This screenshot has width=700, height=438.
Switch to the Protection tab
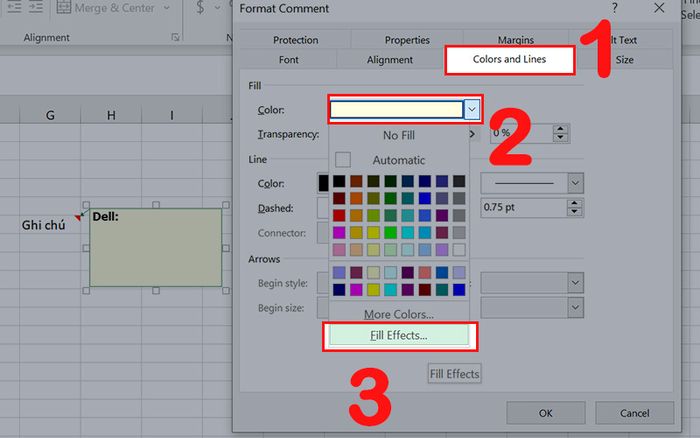coord(296,40)
